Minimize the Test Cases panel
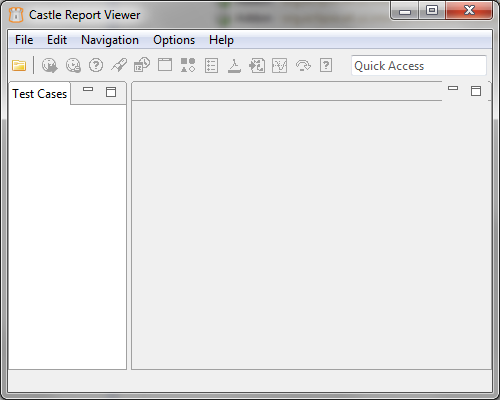Screen dimensions: 500x400 (88, 89)
